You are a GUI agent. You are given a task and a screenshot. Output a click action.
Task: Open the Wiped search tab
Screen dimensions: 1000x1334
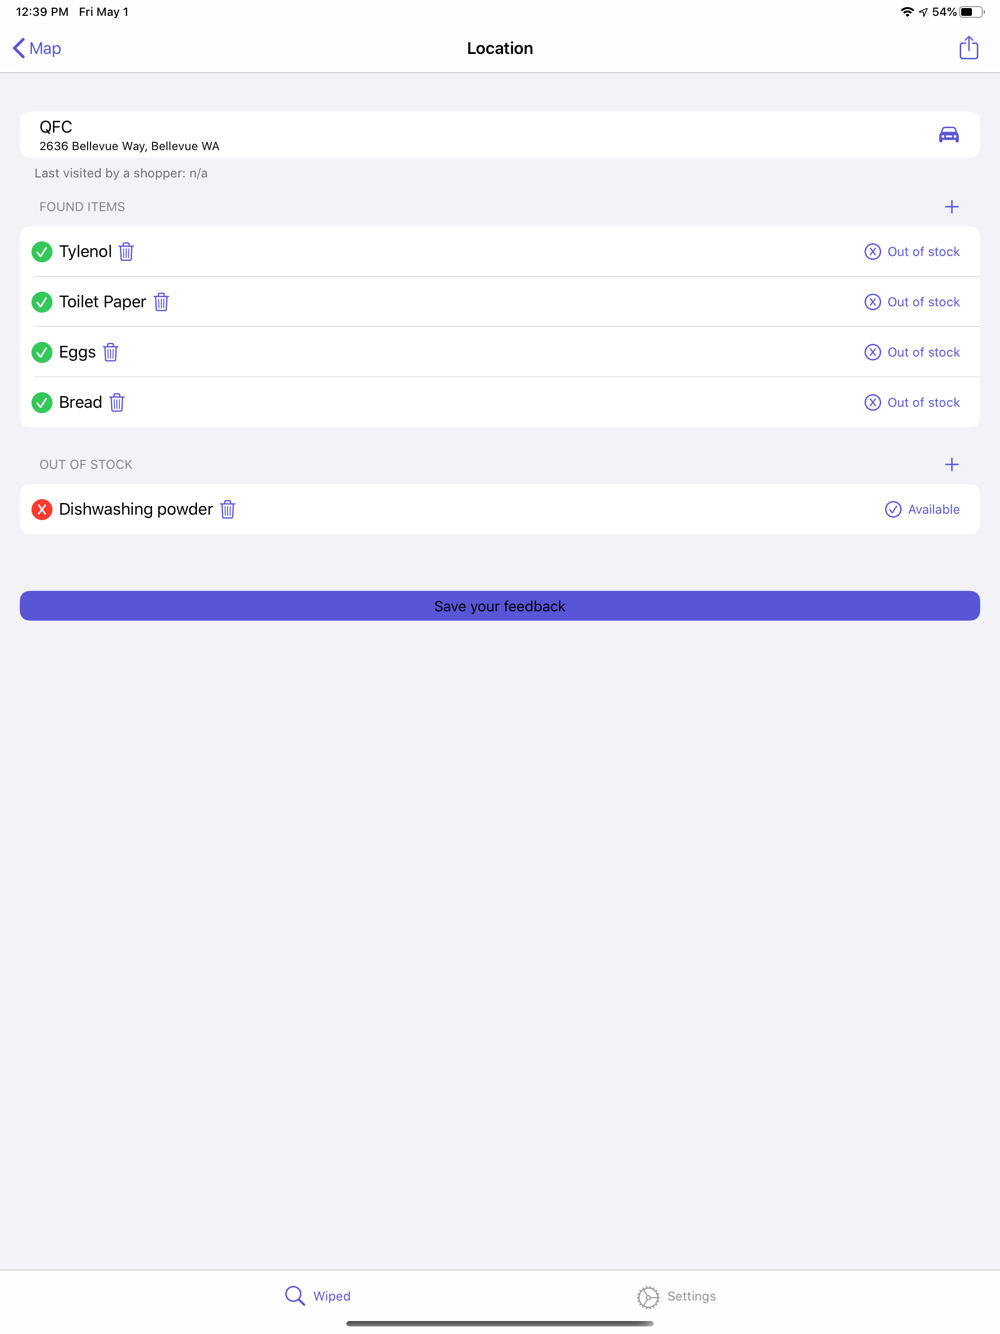point(318,1296)
